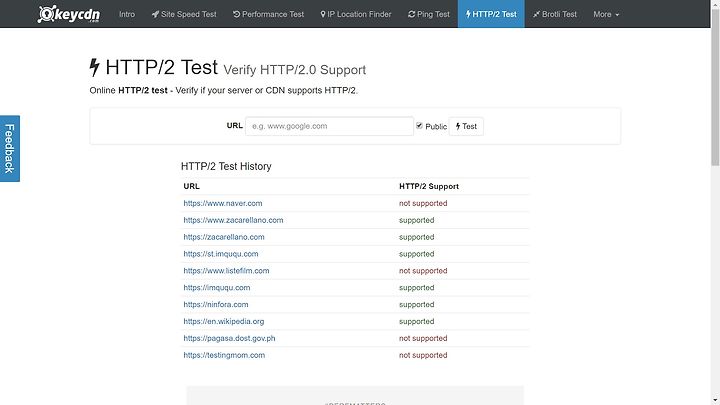Toggle the Public checkbox
The width and height of the screenshot is (720, 405).
coord(420,126)
